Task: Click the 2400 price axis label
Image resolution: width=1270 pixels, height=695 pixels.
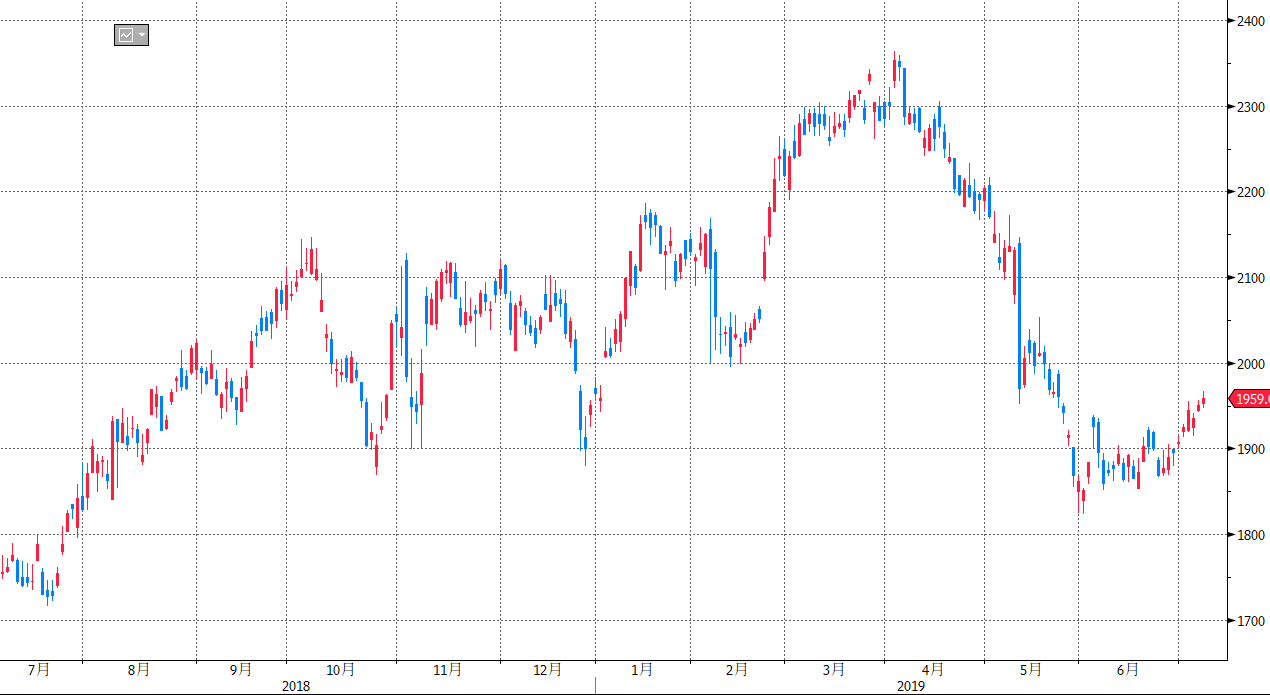Action: 1250,20
